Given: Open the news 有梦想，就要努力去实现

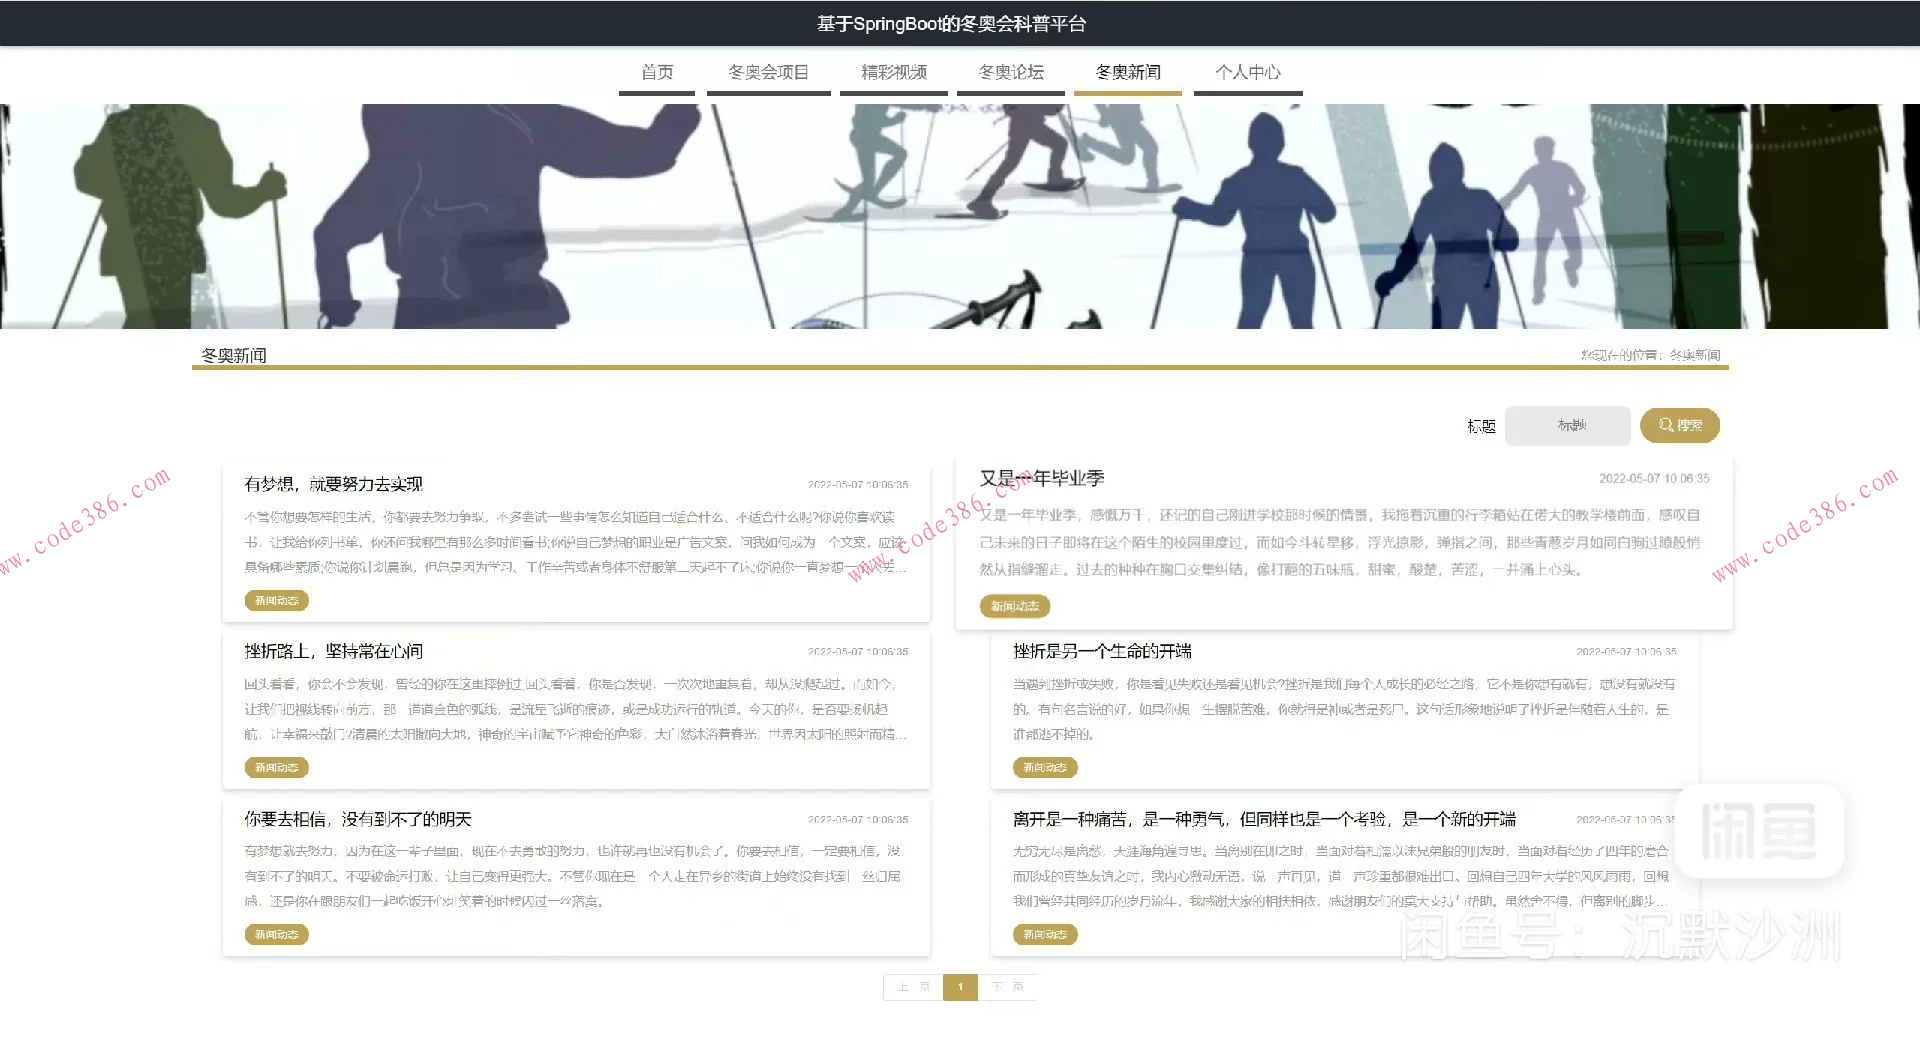Looking at the screenshot, I should 333,484.
